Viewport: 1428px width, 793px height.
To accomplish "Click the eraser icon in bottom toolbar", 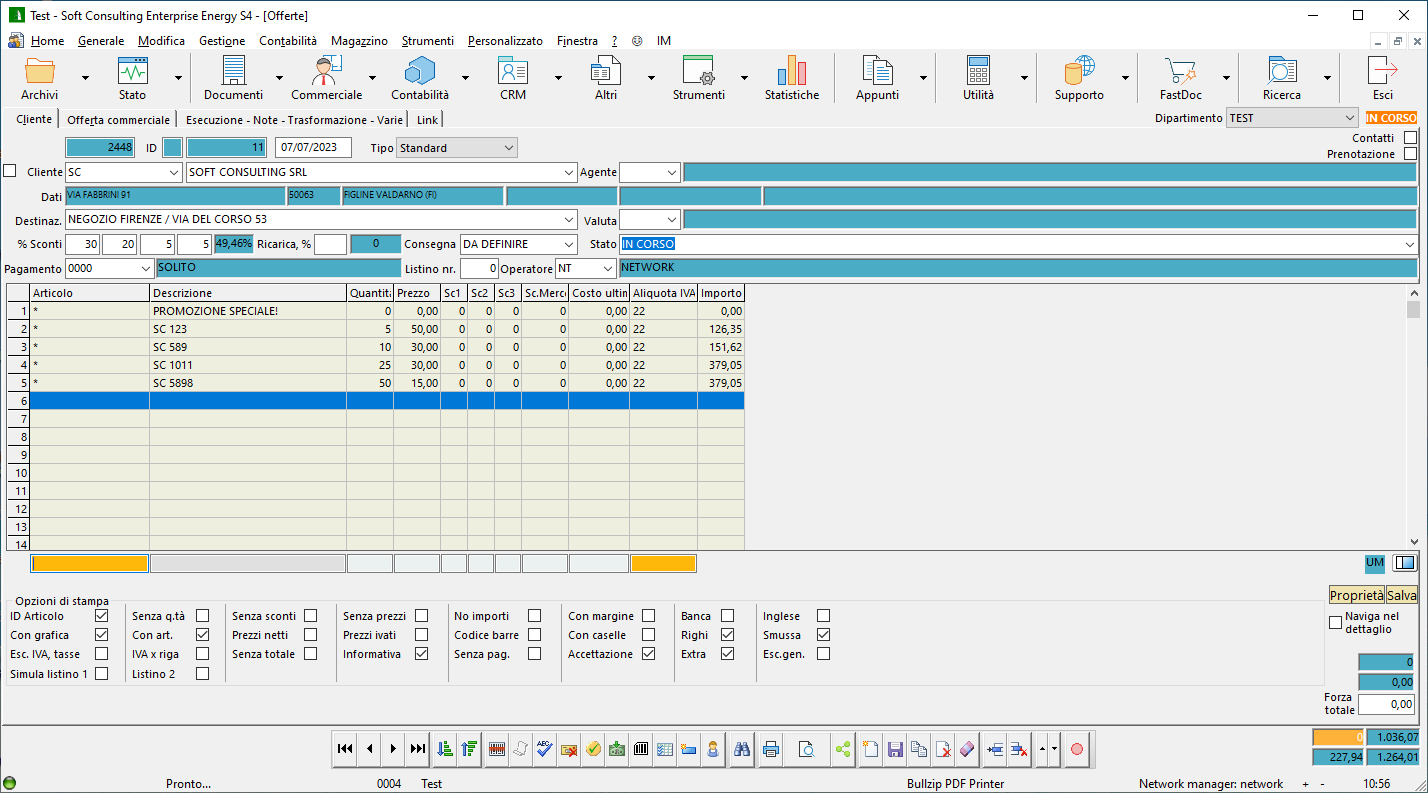I will (x=966, y=749).
